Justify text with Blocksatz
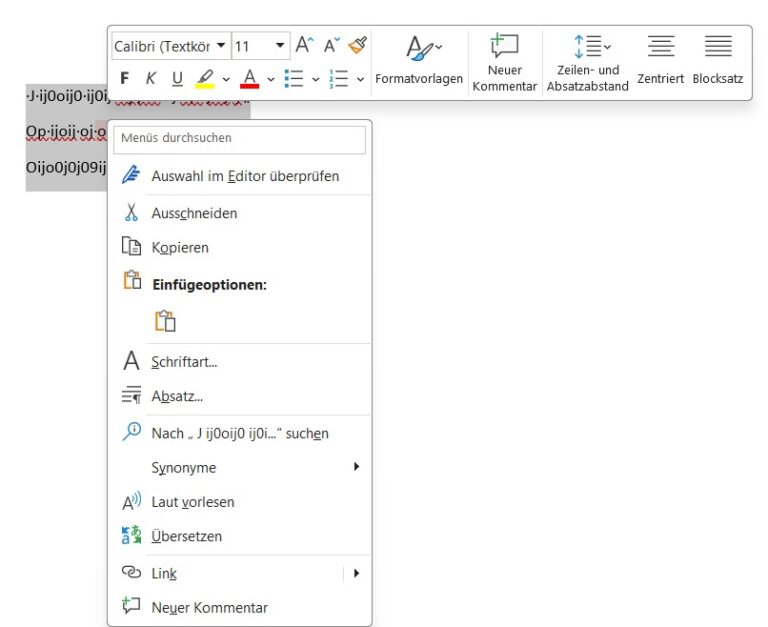Image resolution: width=768 pixels, height=627 pixels. click(718, 60)
